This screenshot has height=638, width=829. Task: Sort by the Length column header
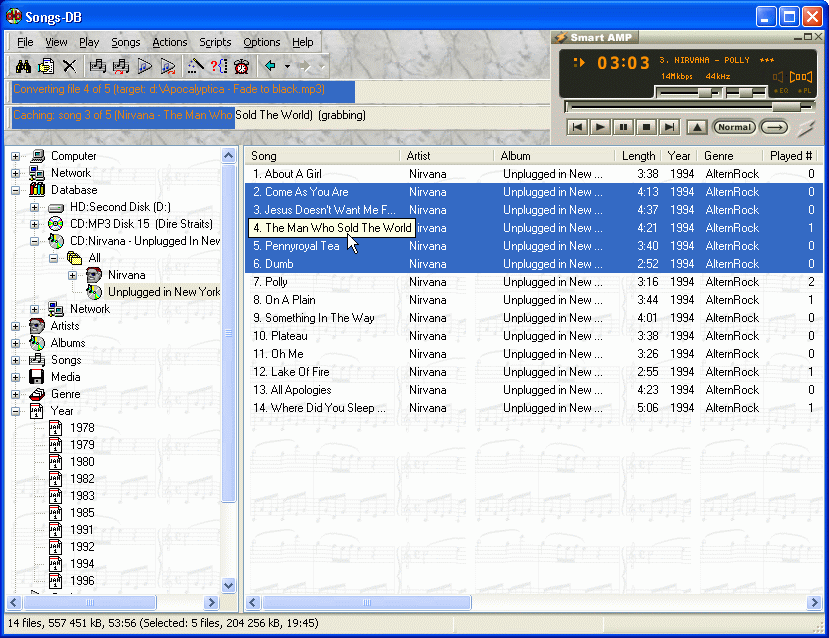[638, 156]
